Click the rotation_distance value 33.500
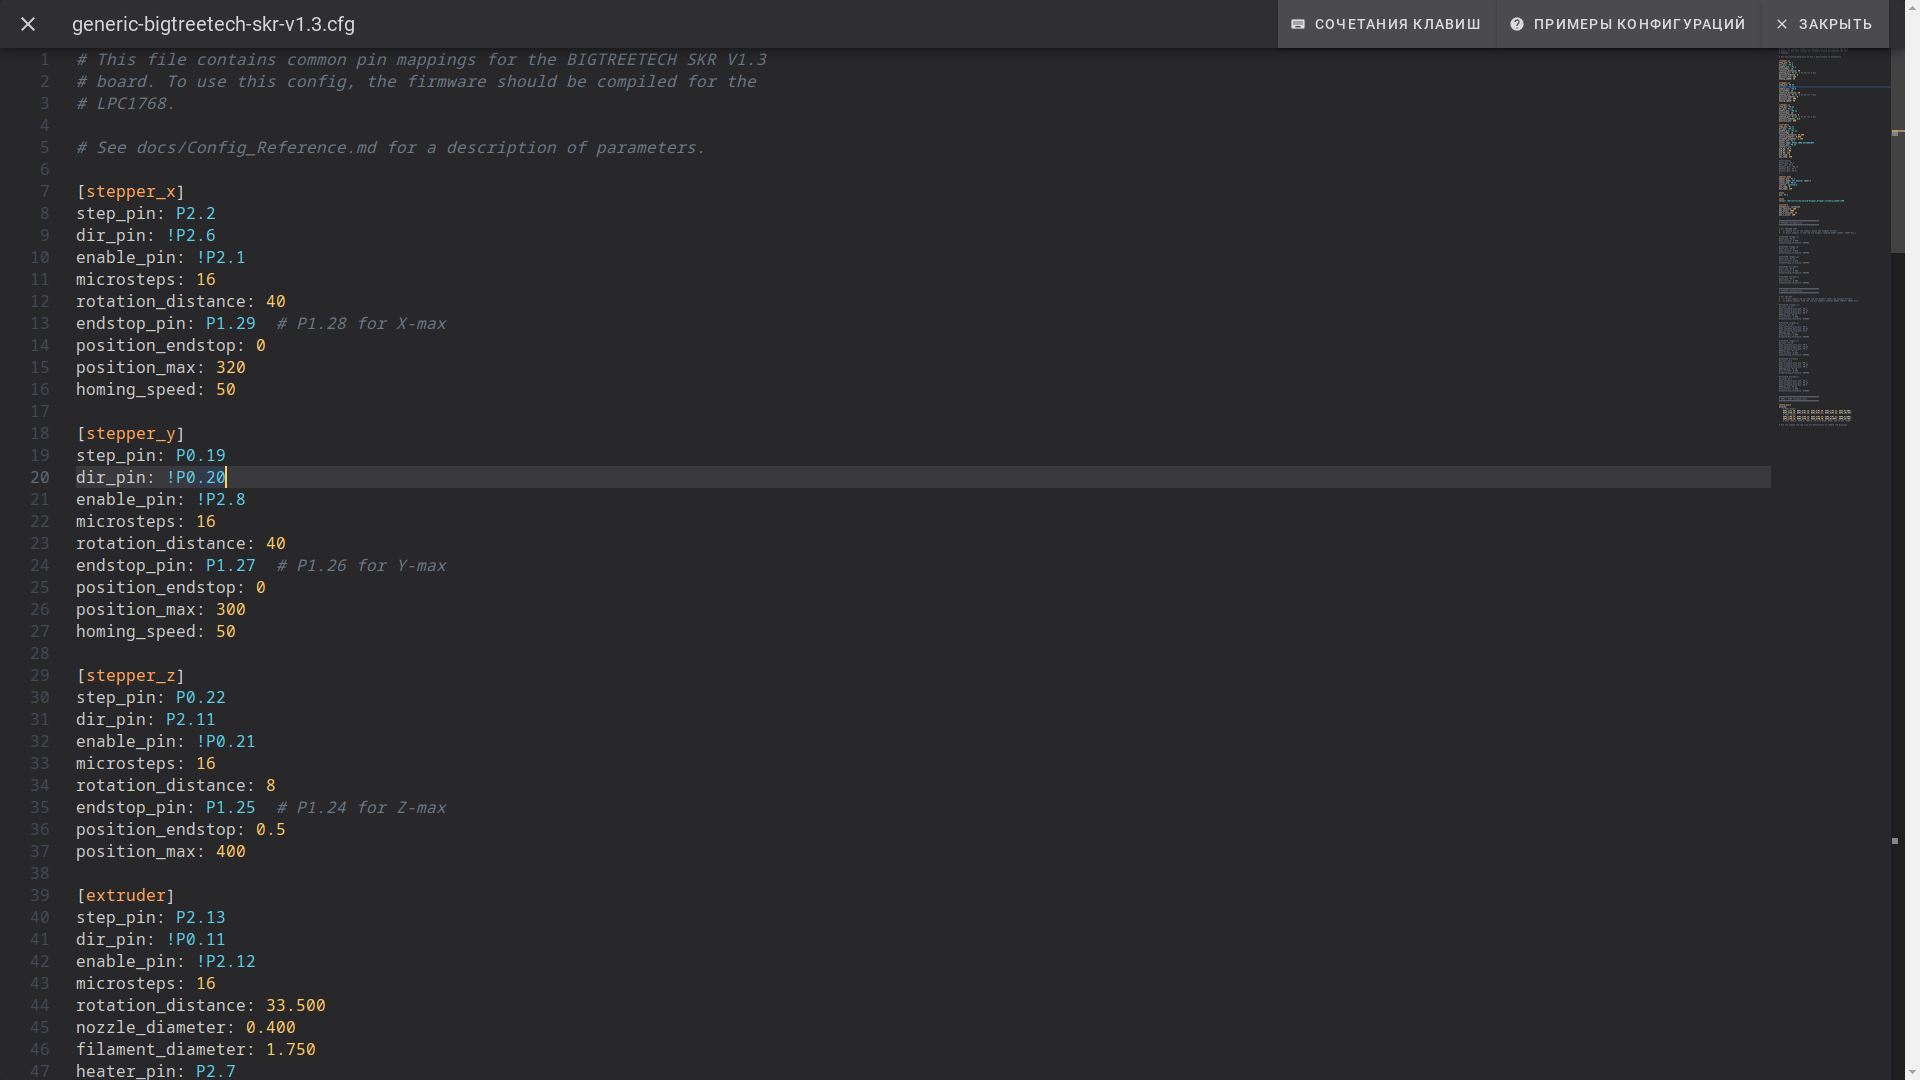Viewport: 1920px width, 1080px height. [x=295, y=1005]
